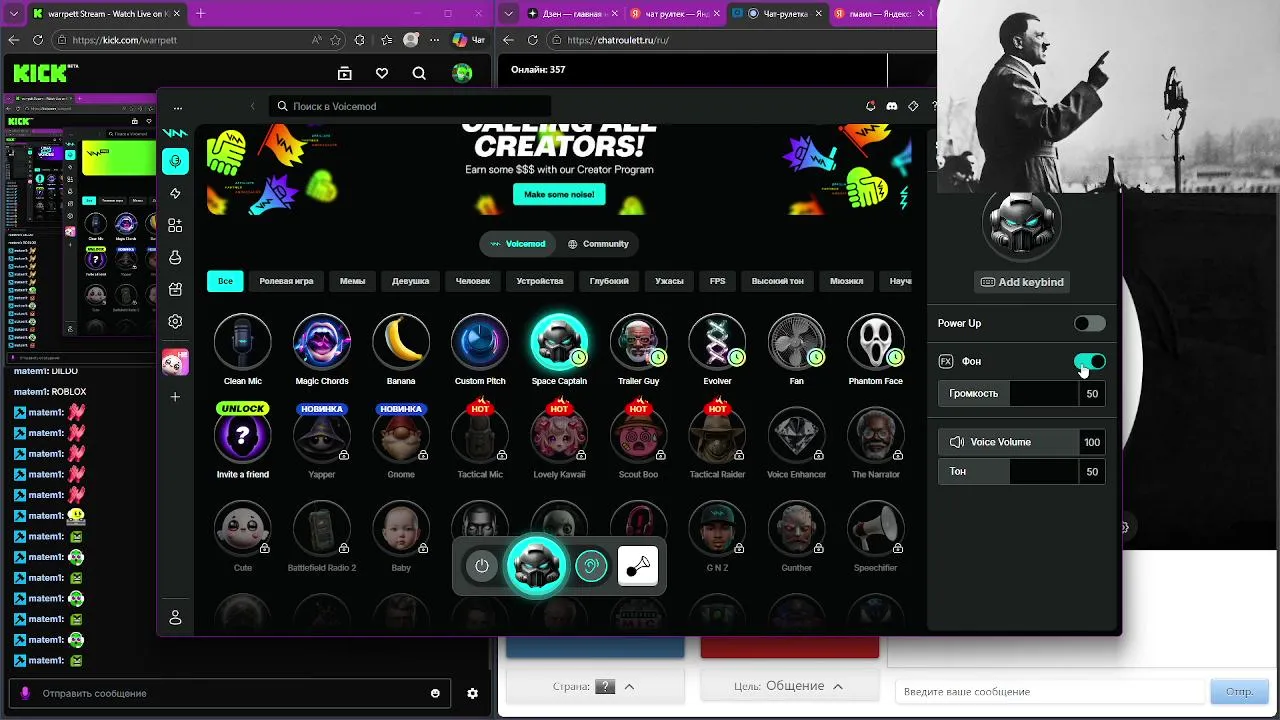The width and height of the screenshot is (1280, 720).
Task: Adjust the Тон pitch slider
Action: pos(1022,471)
